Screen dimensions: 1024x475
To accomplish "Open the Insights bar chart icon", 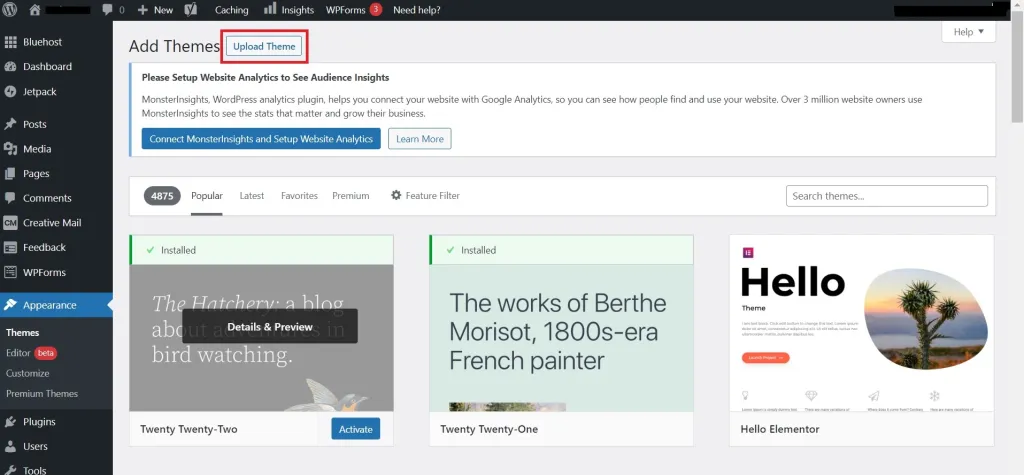I will (270, 9).
